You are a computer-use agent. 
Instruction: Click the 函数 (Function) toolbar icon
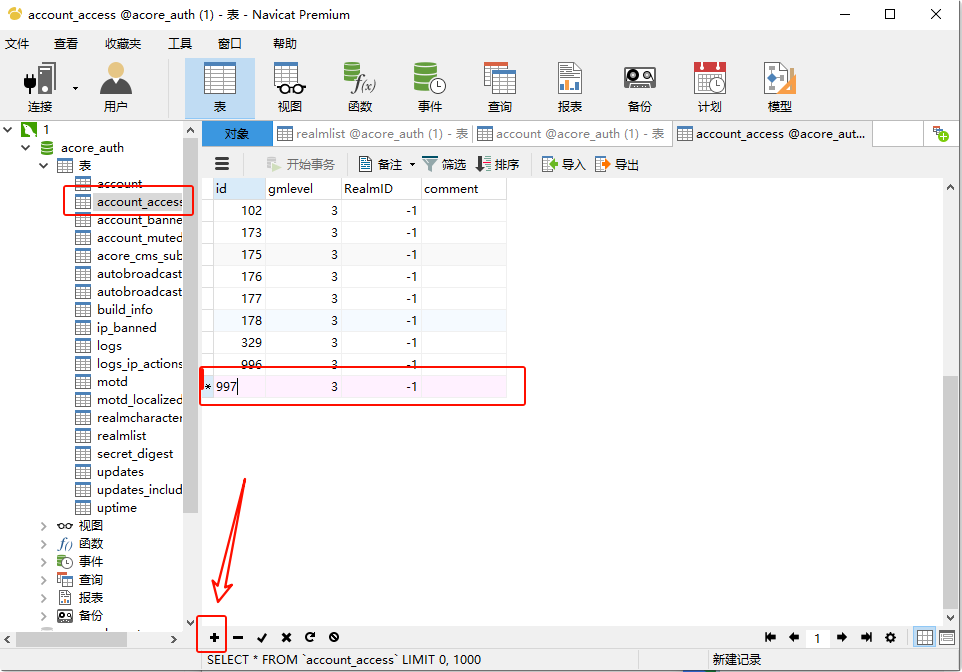point(359,87)
